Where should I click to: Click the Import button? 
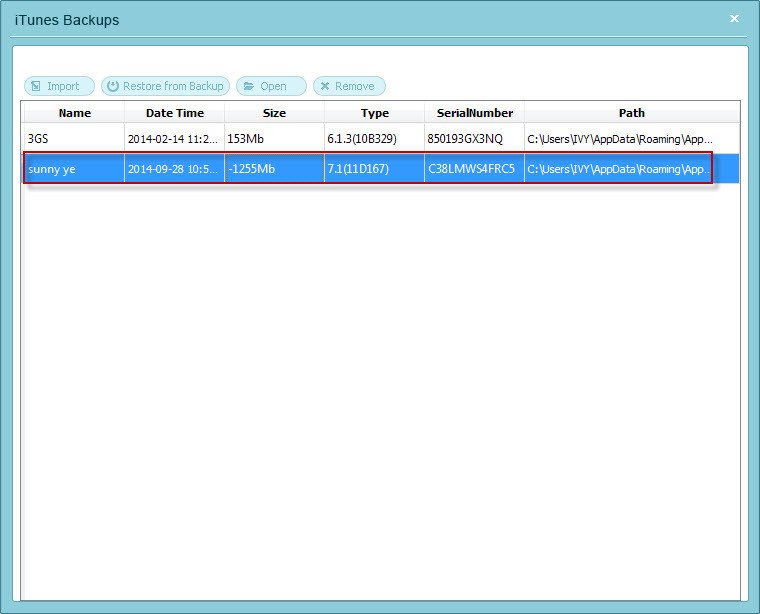click(59, 86)
